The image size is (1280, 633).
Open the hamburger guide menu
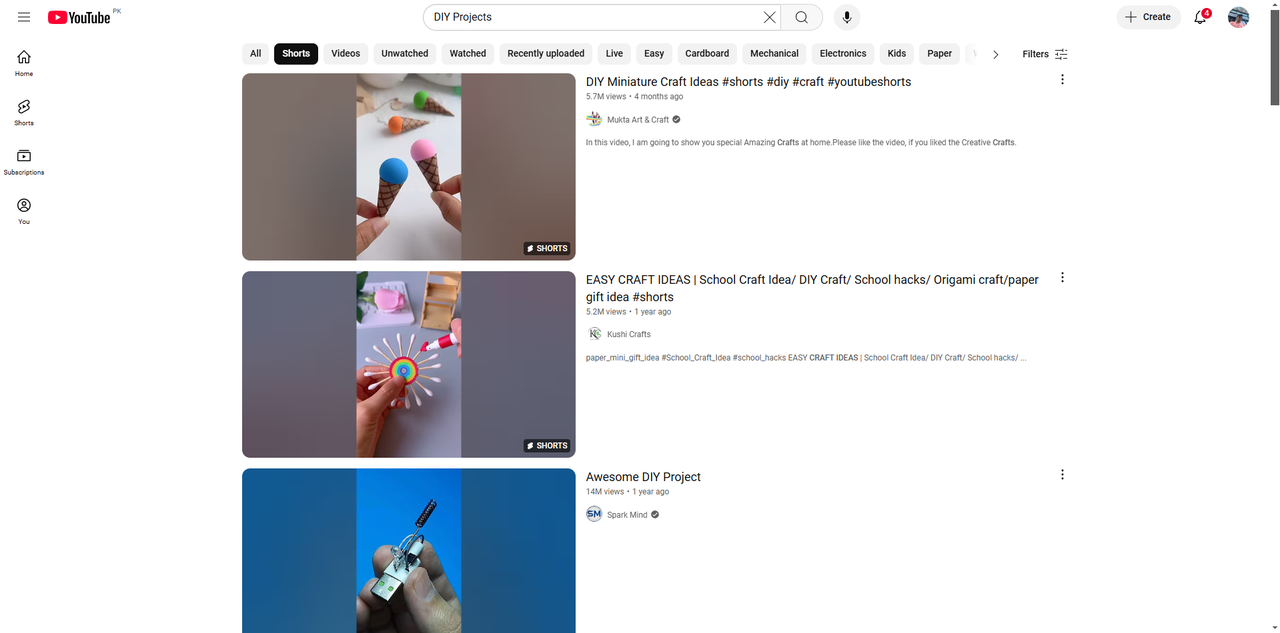tap(24, 17)
